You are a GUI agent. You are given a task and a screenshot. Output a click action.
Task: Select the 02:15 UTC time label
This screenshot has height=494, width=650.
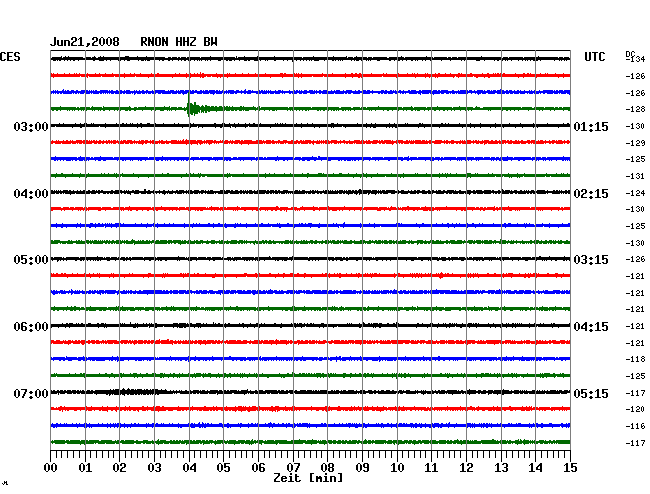pyautogui.click(x=591, y=194)
